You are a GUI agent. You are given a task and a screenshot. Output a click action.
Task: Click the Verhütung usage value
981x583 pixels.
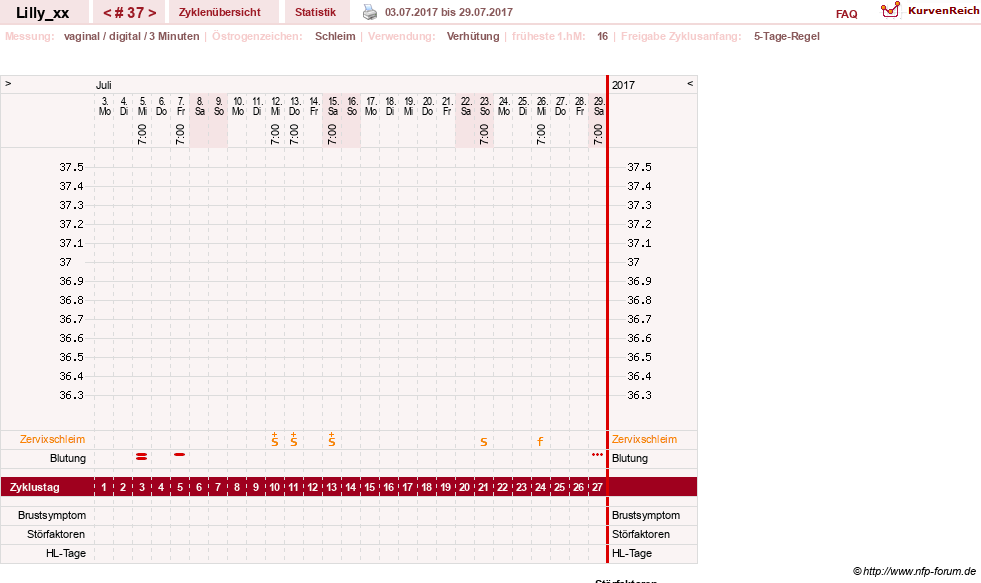pyautogui.click(x=473, y=36)
